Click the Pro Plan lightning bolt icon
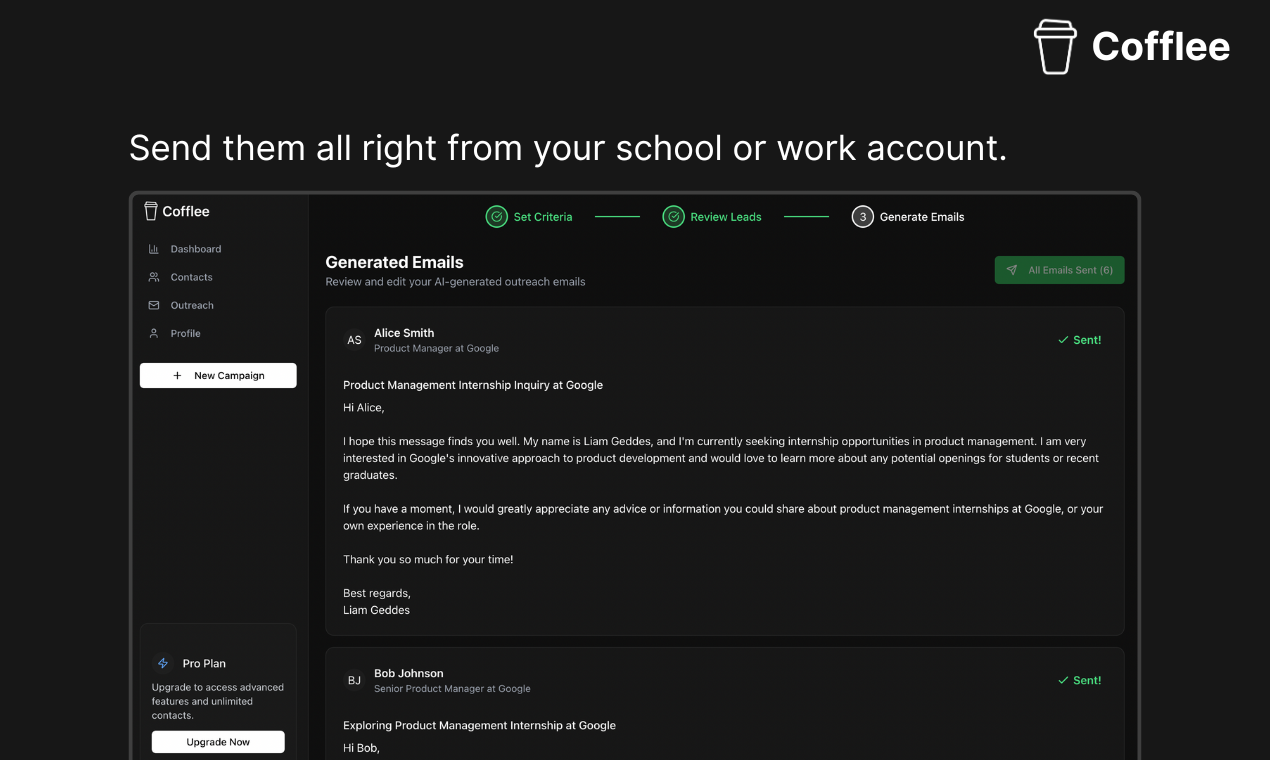The width and height of the screenshot is (1270, 760). [163, 663]
